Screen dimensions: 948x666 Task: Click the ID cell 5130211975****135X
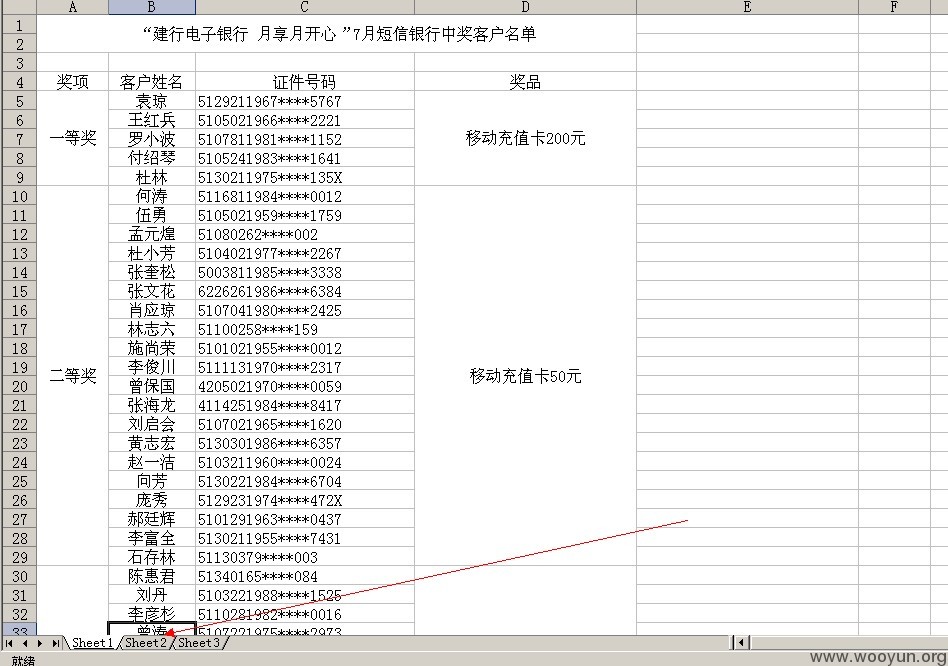pos(305,177)
